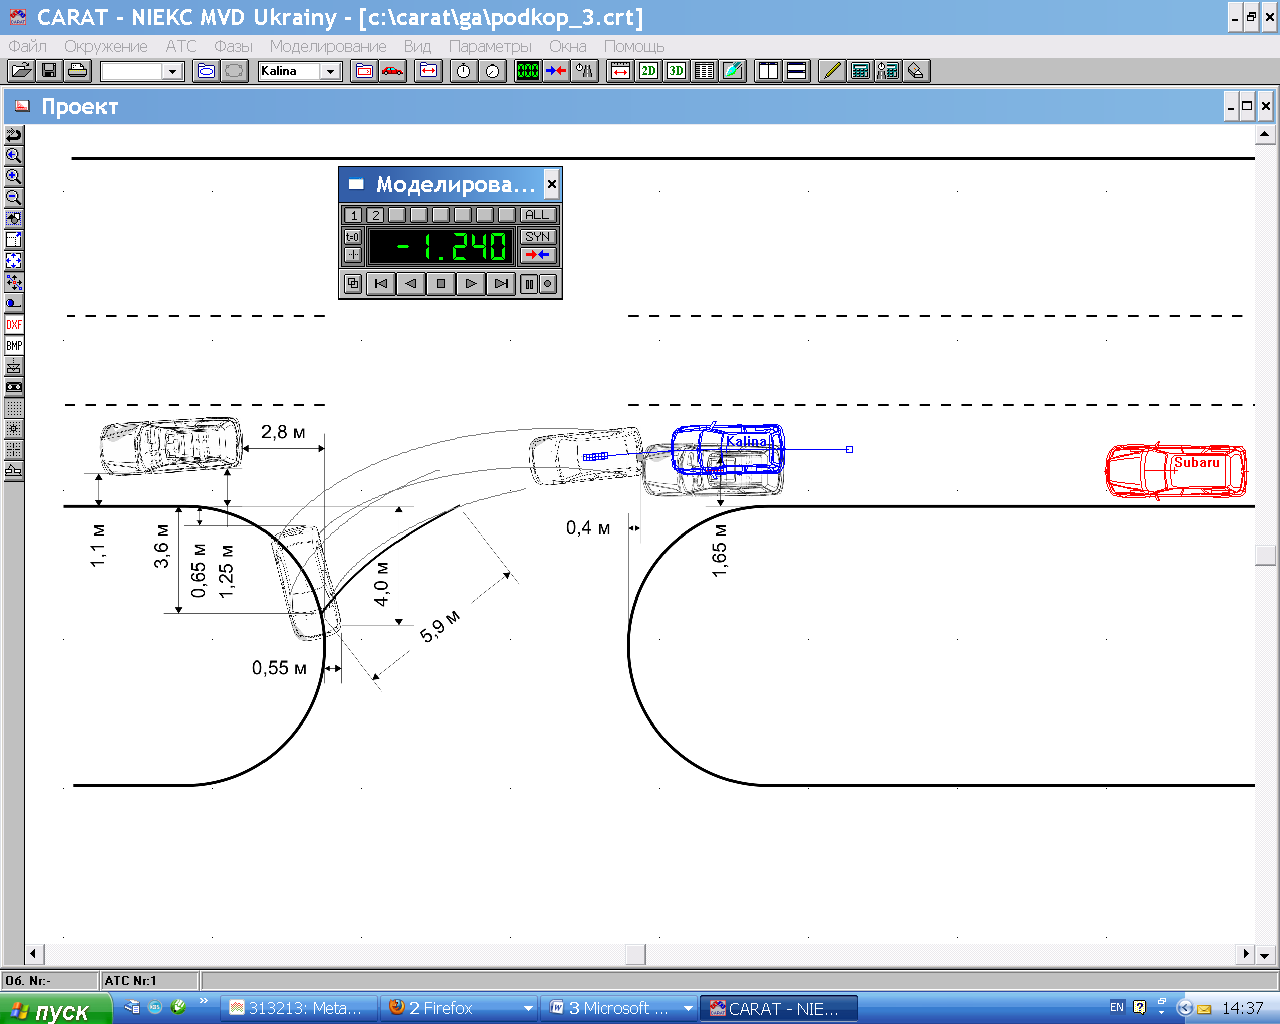1280x1024 pixels.
Task: Click the SYN button in simulation panel
Action: (x=538, y=237)
